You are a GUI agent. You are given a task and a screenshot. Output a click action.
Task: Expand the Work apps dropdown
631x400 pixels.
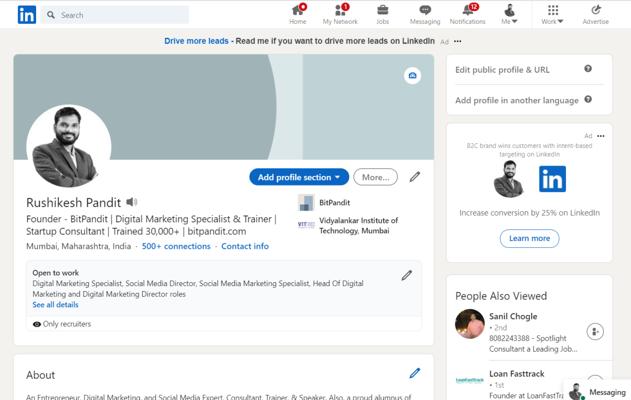(551, 14)
